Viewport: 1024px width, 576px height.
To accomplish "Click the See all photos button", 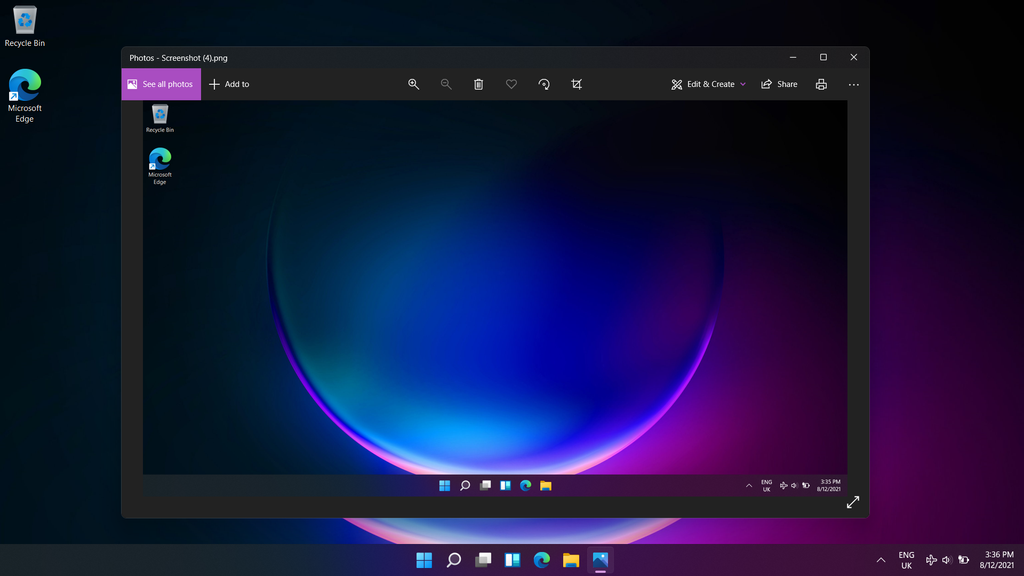I will tap(161, 84).
